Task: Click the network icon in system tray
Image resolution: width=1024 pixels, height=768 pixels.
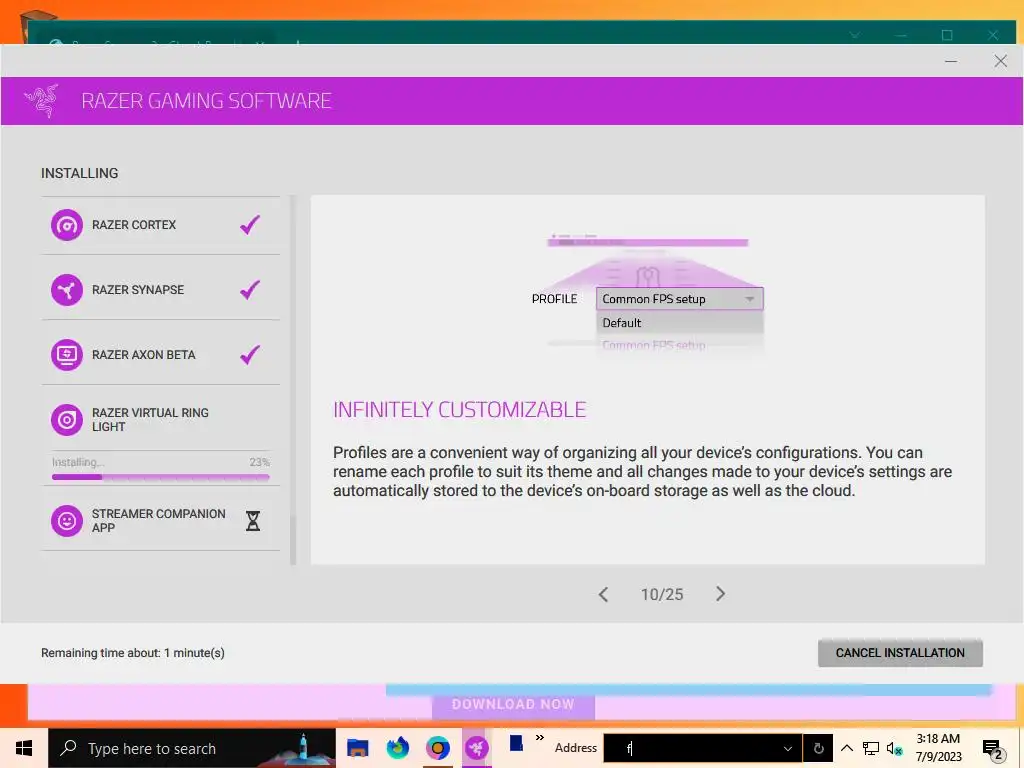Action: click(871, 748)
